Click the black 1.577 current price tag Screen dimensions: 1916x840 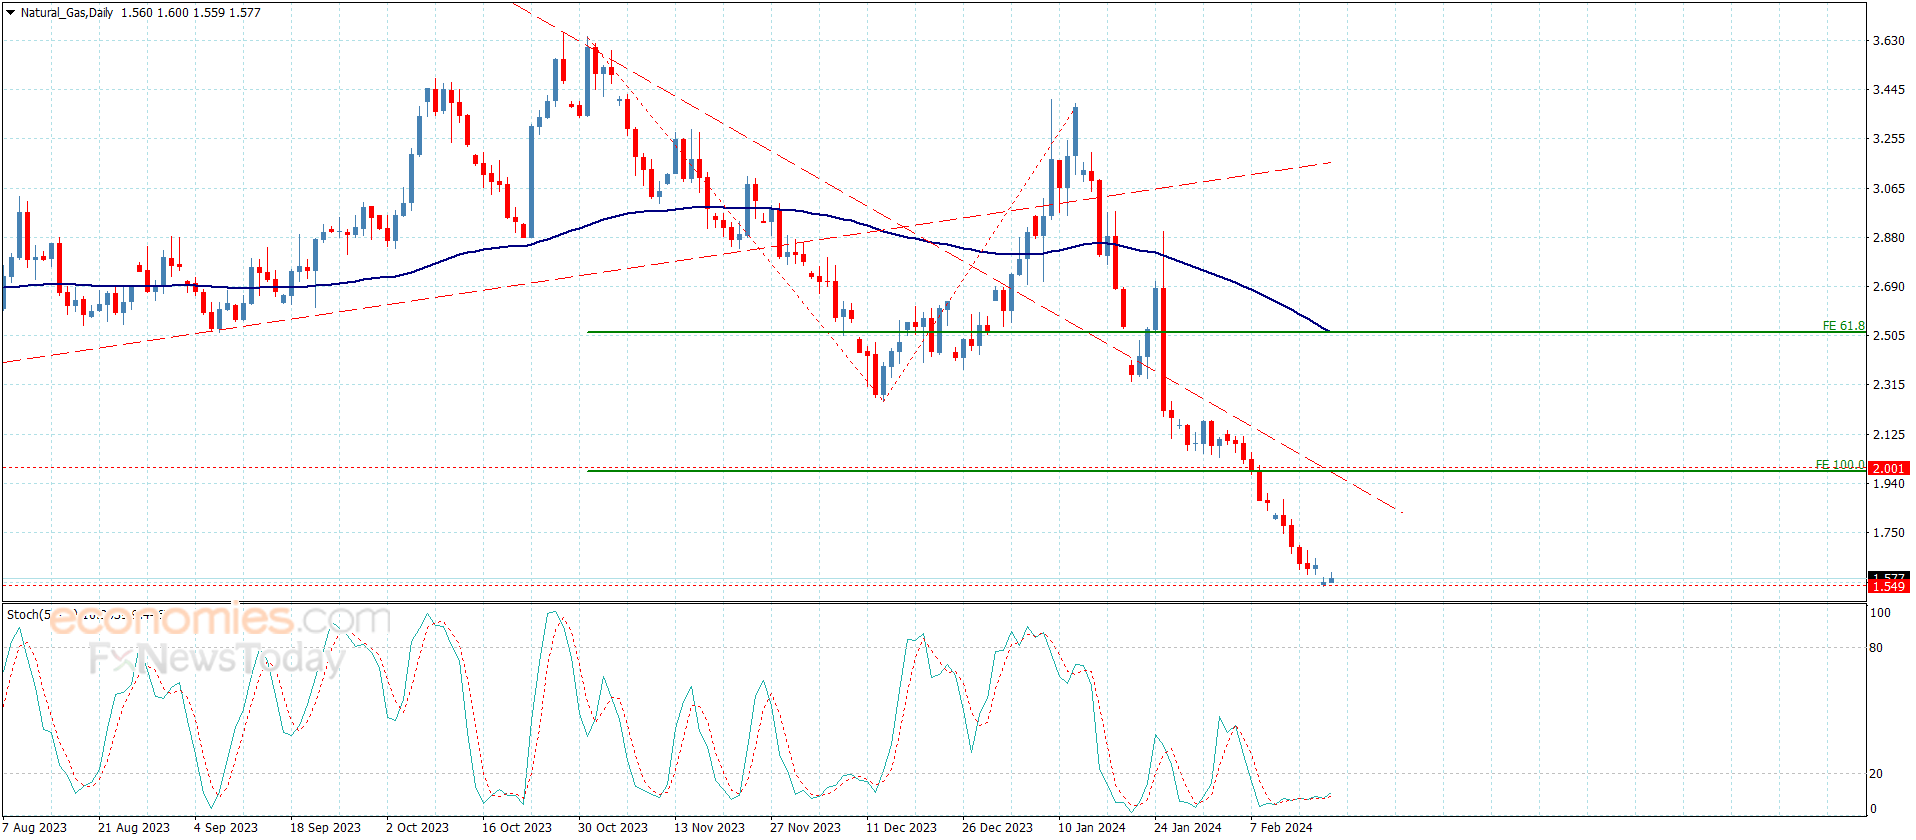[x=1888, y=577]
